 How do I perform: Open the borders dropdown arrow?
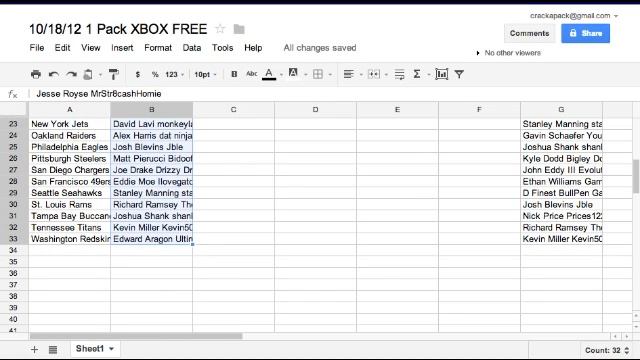pos(330,75)
